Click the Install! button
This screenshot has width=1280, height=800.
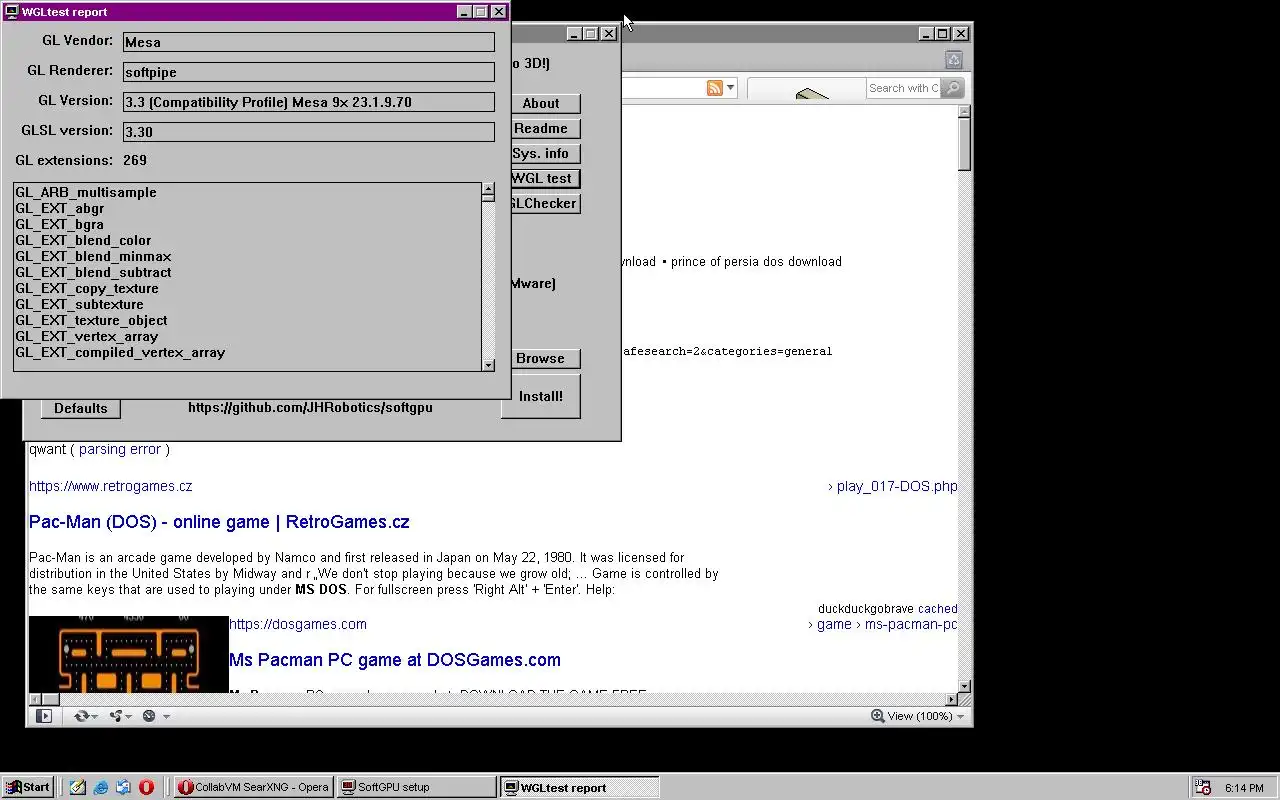click(x=541, y=396)
